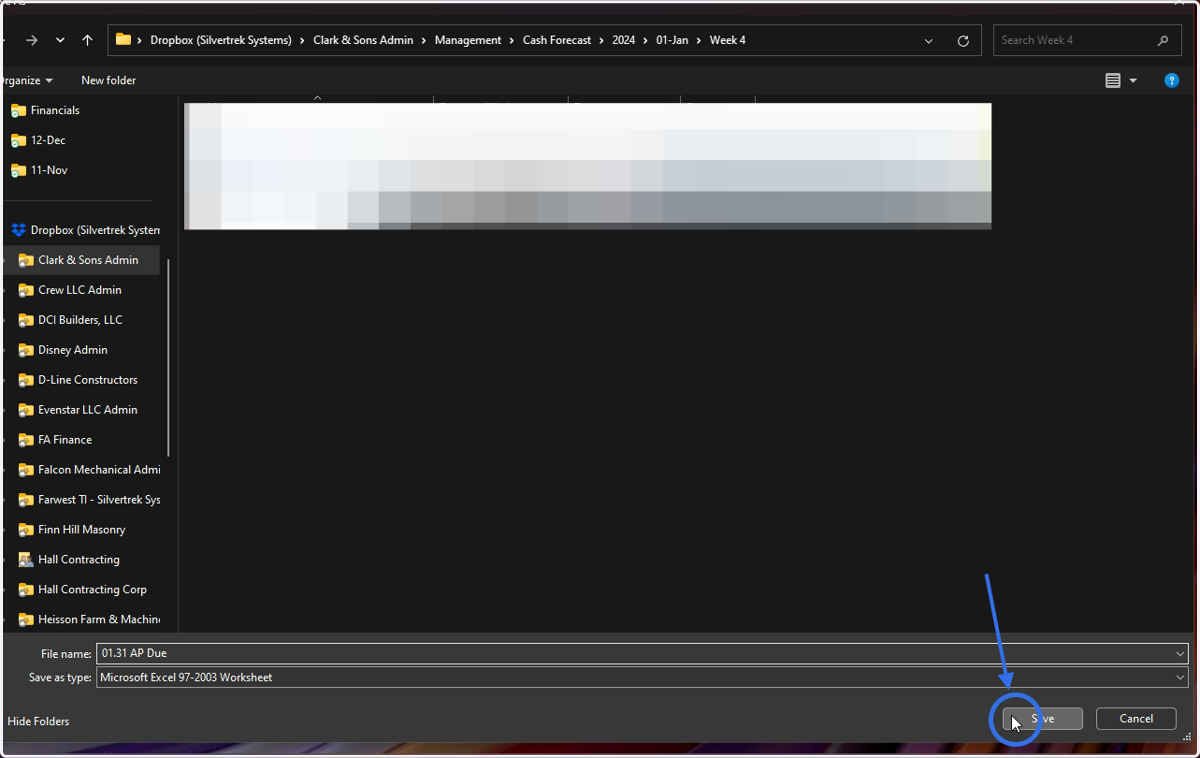
Task: Open the Organize menu
Action: click(29, 80)
